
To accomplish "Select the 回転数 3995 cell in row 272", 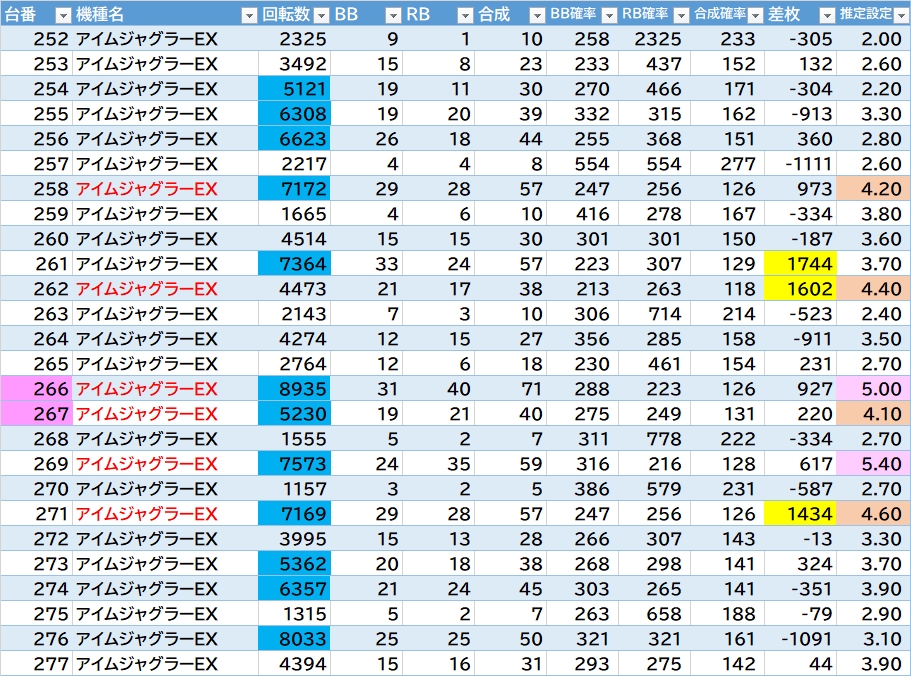I will pyautogui.click(x=294, y=538).
